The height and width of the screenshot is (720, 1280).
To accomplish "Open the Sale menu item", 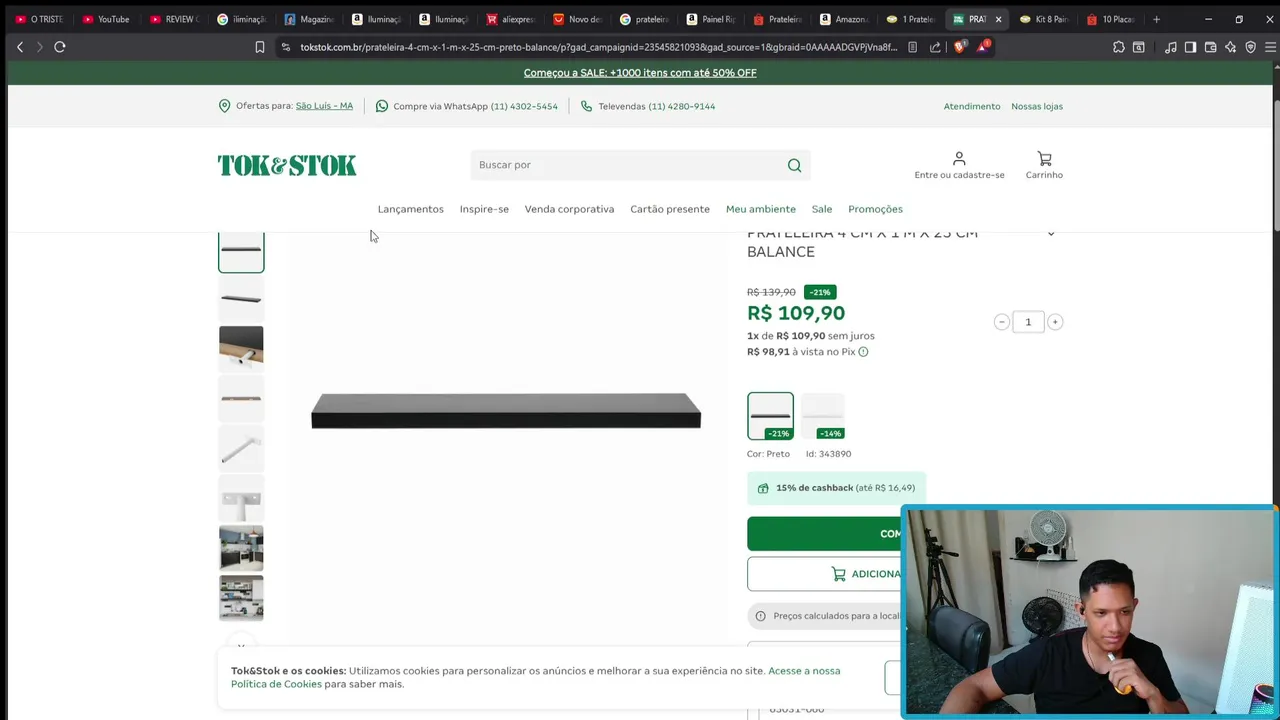I will click(x=822, y=209).
